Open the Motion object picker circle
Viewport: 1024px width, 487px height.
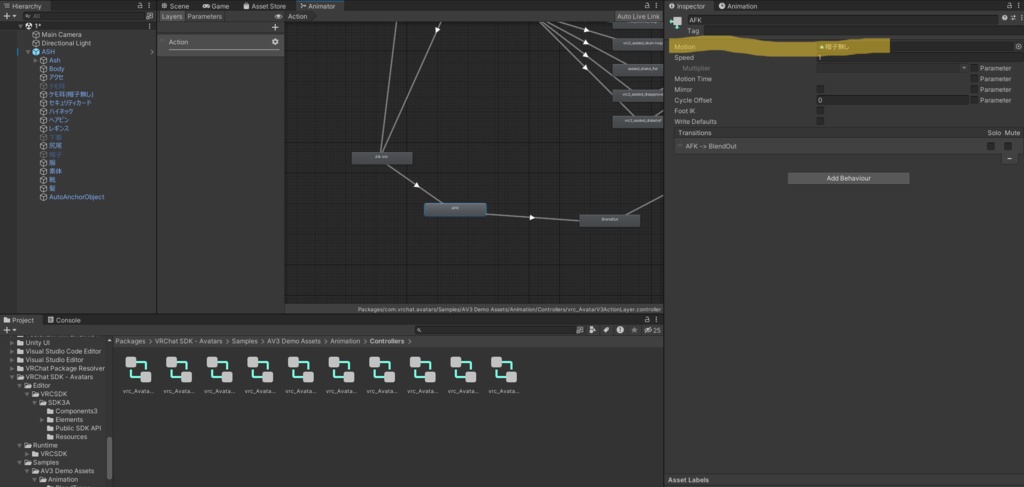click(1017, 47)
